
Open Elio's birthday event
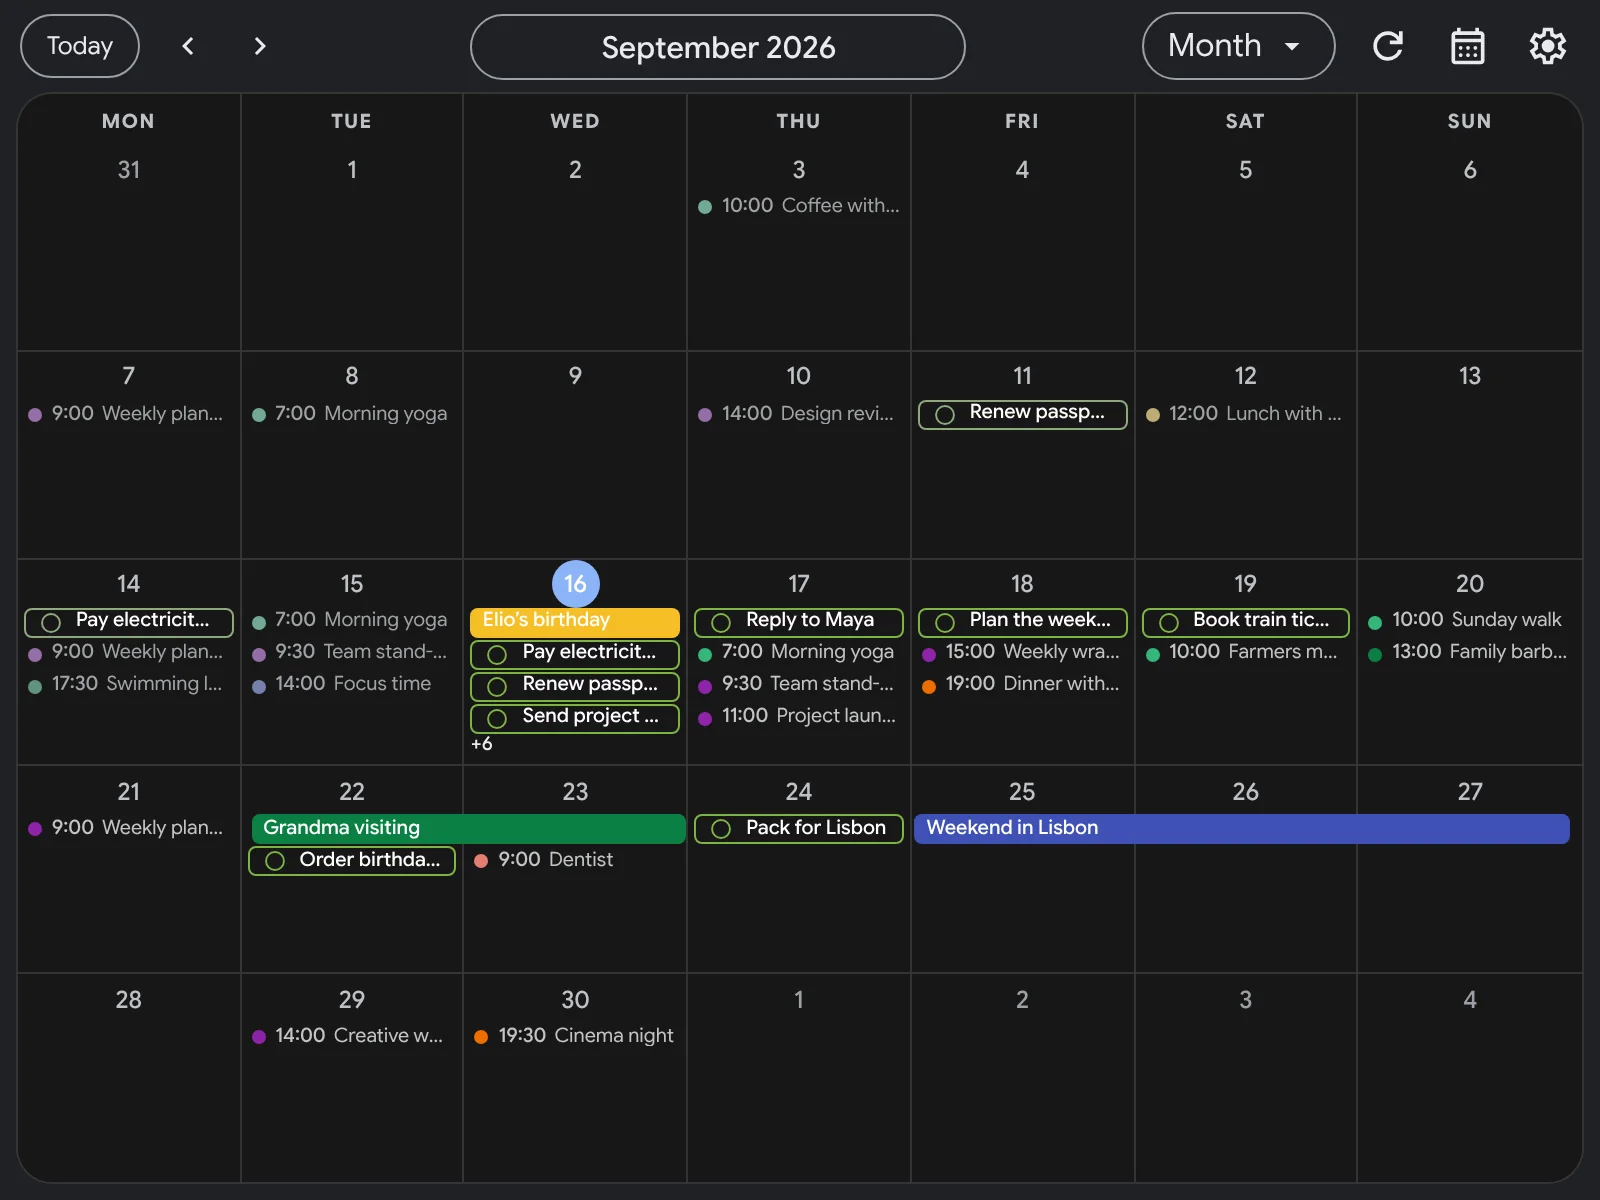(575, 622)
